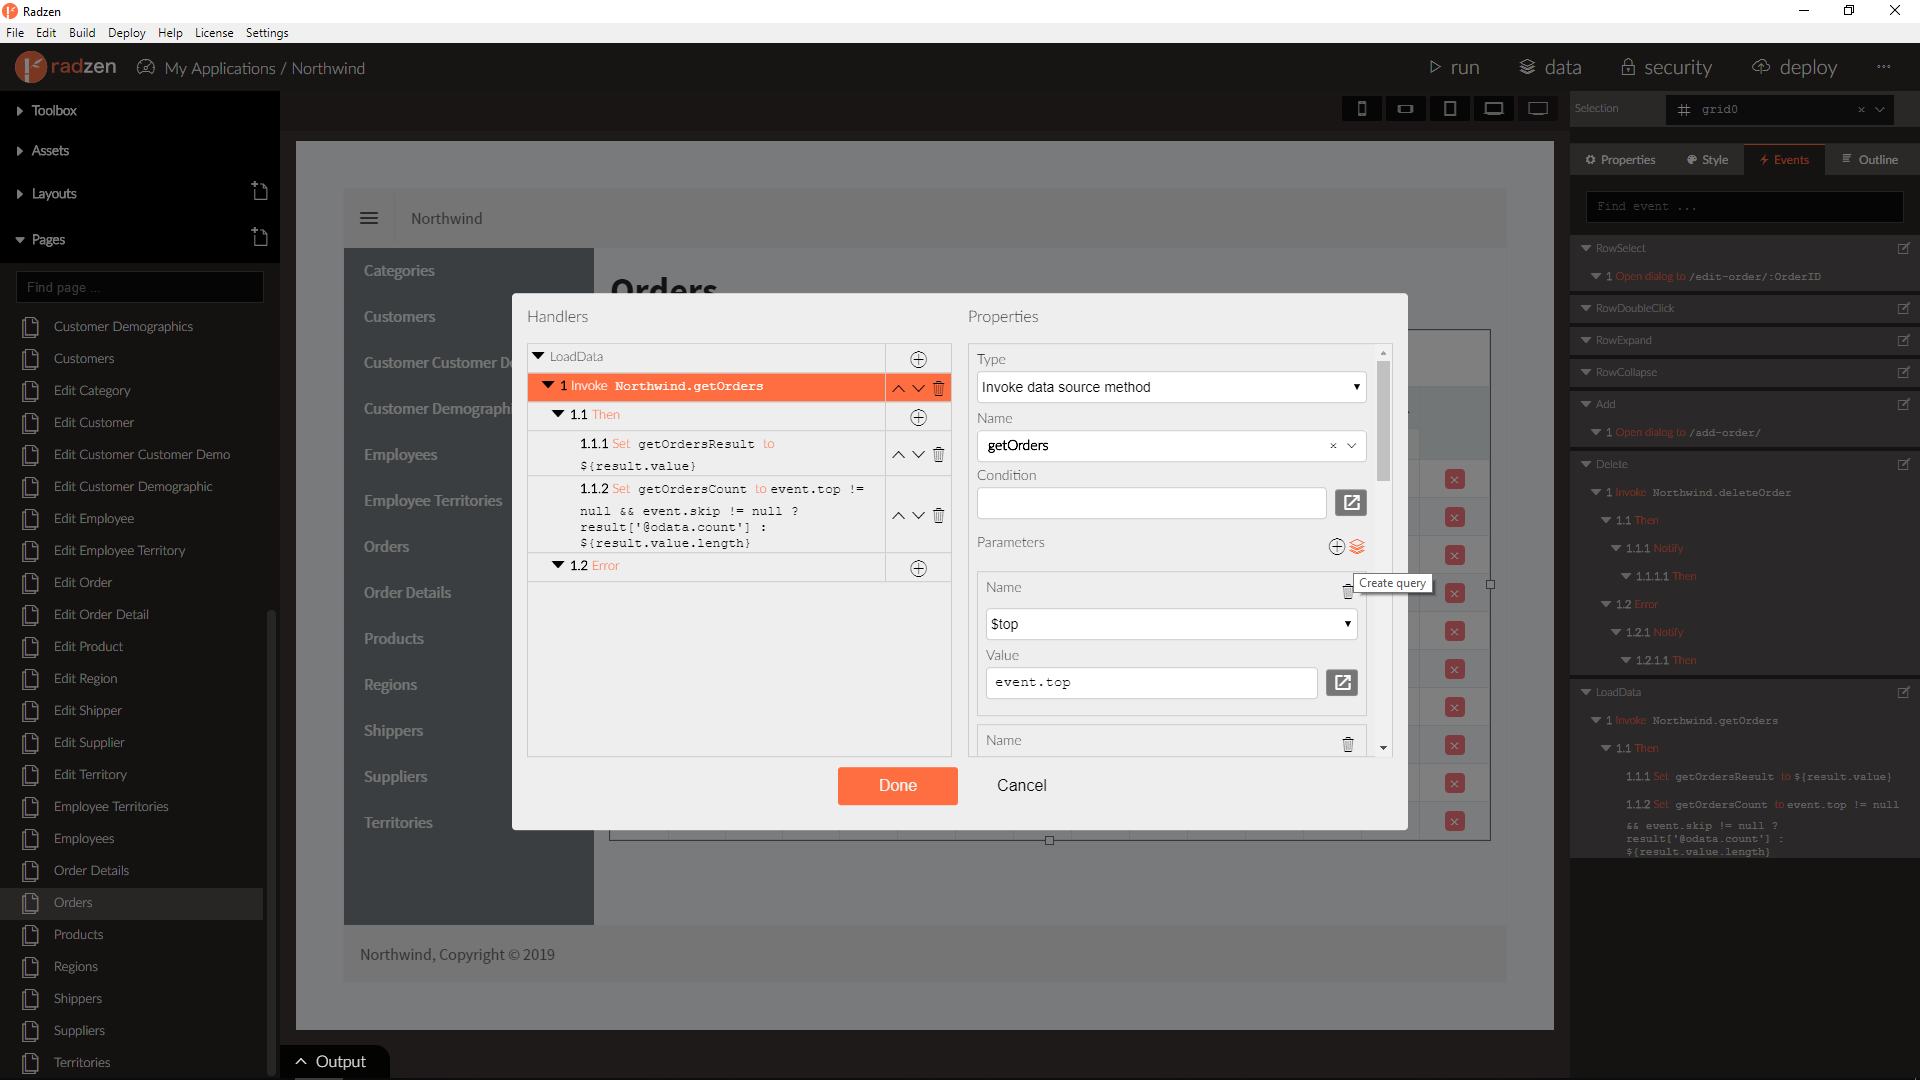
Task: Cancel the handlers dialog
Action: (1021, 786)
